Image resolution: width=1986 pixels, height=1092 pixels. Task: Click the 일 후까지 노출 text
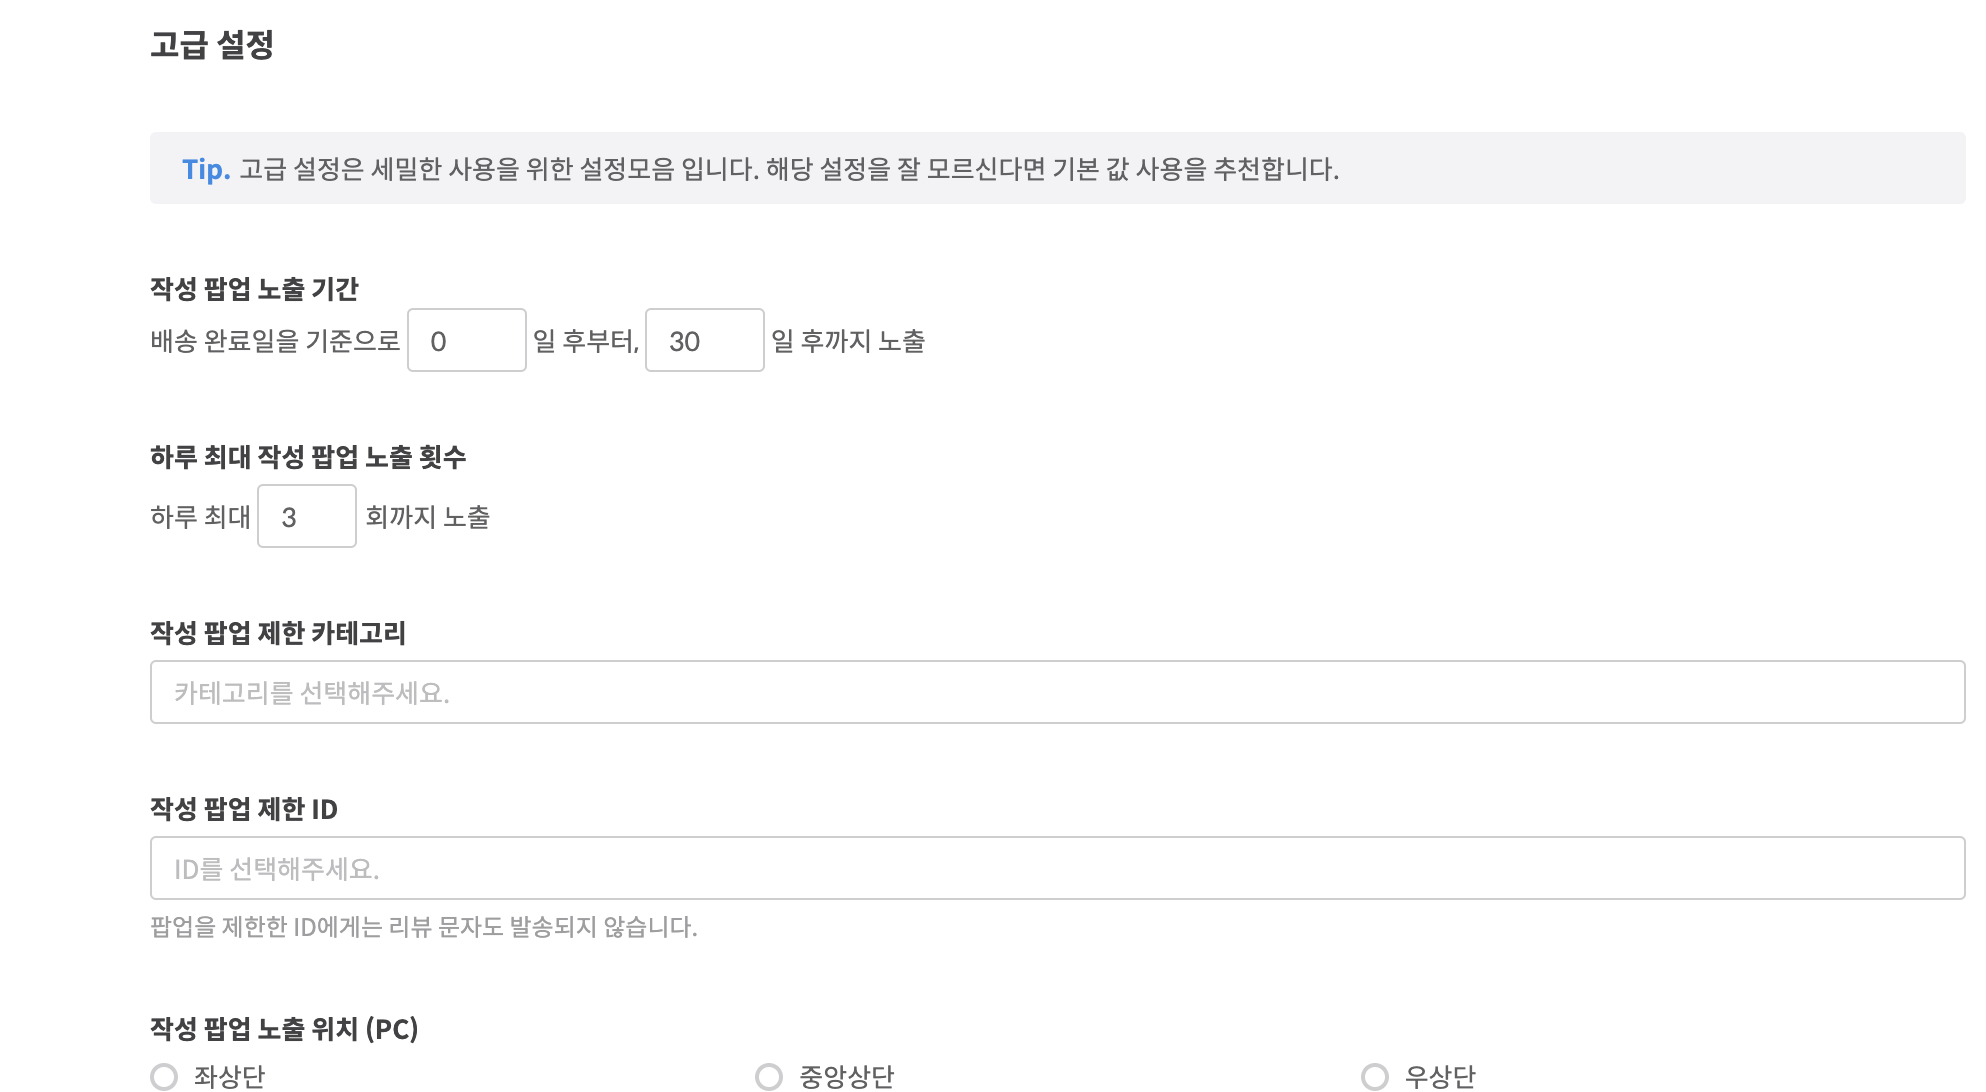click(x=848, y=341)
